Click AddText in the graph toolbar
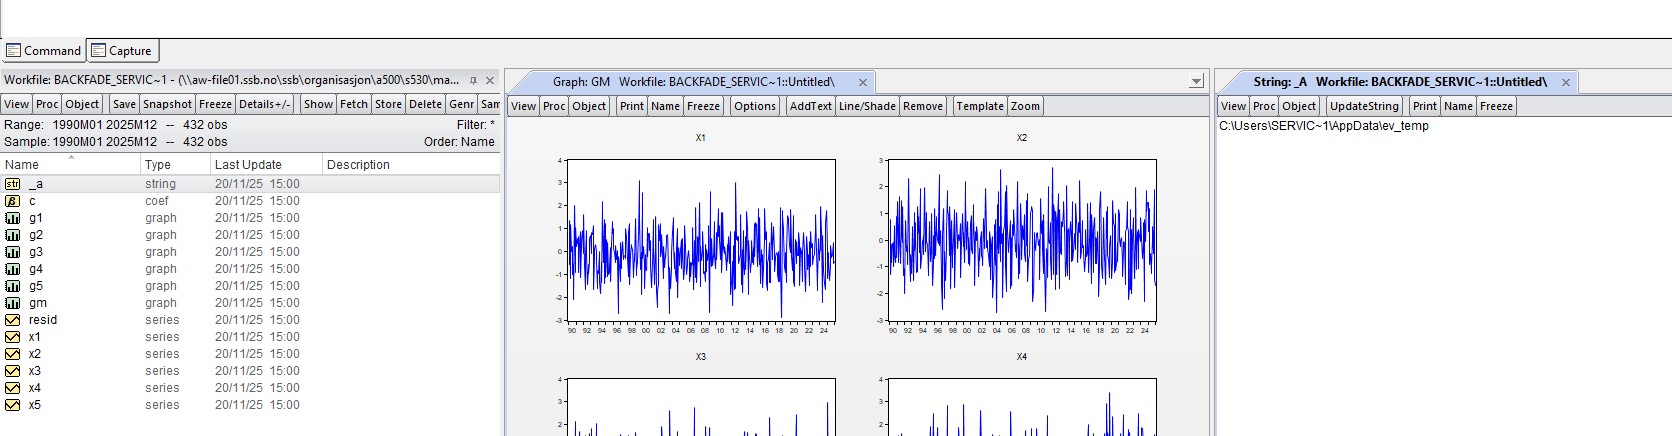This screenshot has width=1672, height=436. pos(809,106)
